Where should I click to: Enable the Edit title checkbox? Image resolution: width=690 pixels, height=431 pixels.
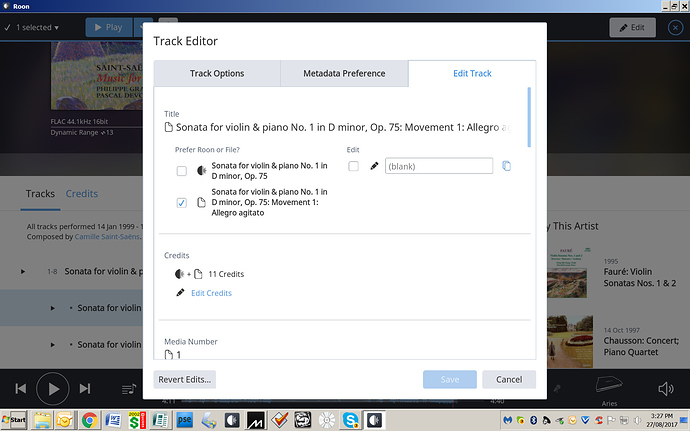coord(353,166)
